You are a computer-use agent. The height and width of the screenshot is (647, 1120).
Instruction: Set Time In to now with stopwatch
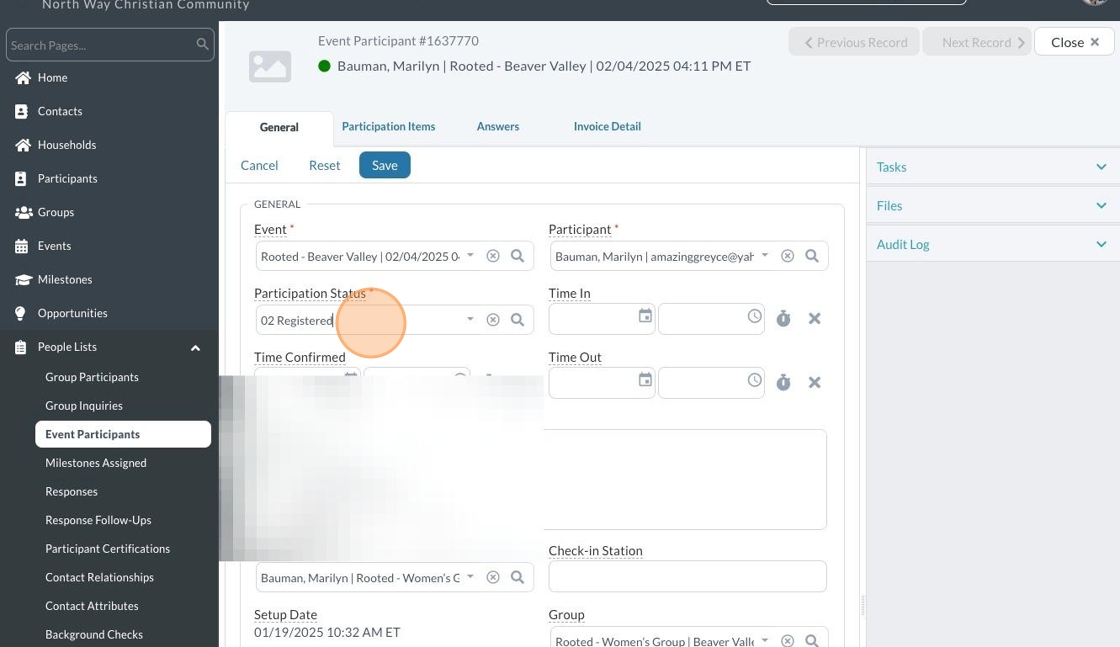(784, 319)
